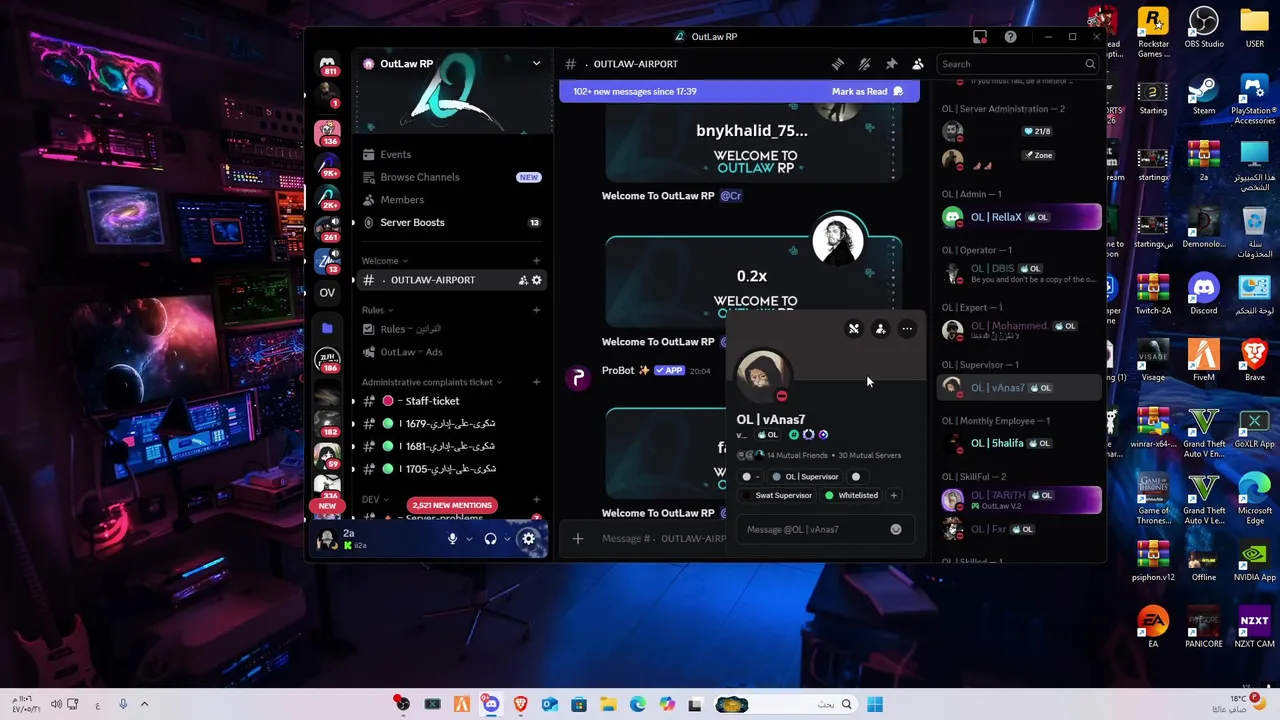Open the Discord inbox icon in title bar

[x=980, y=37]
